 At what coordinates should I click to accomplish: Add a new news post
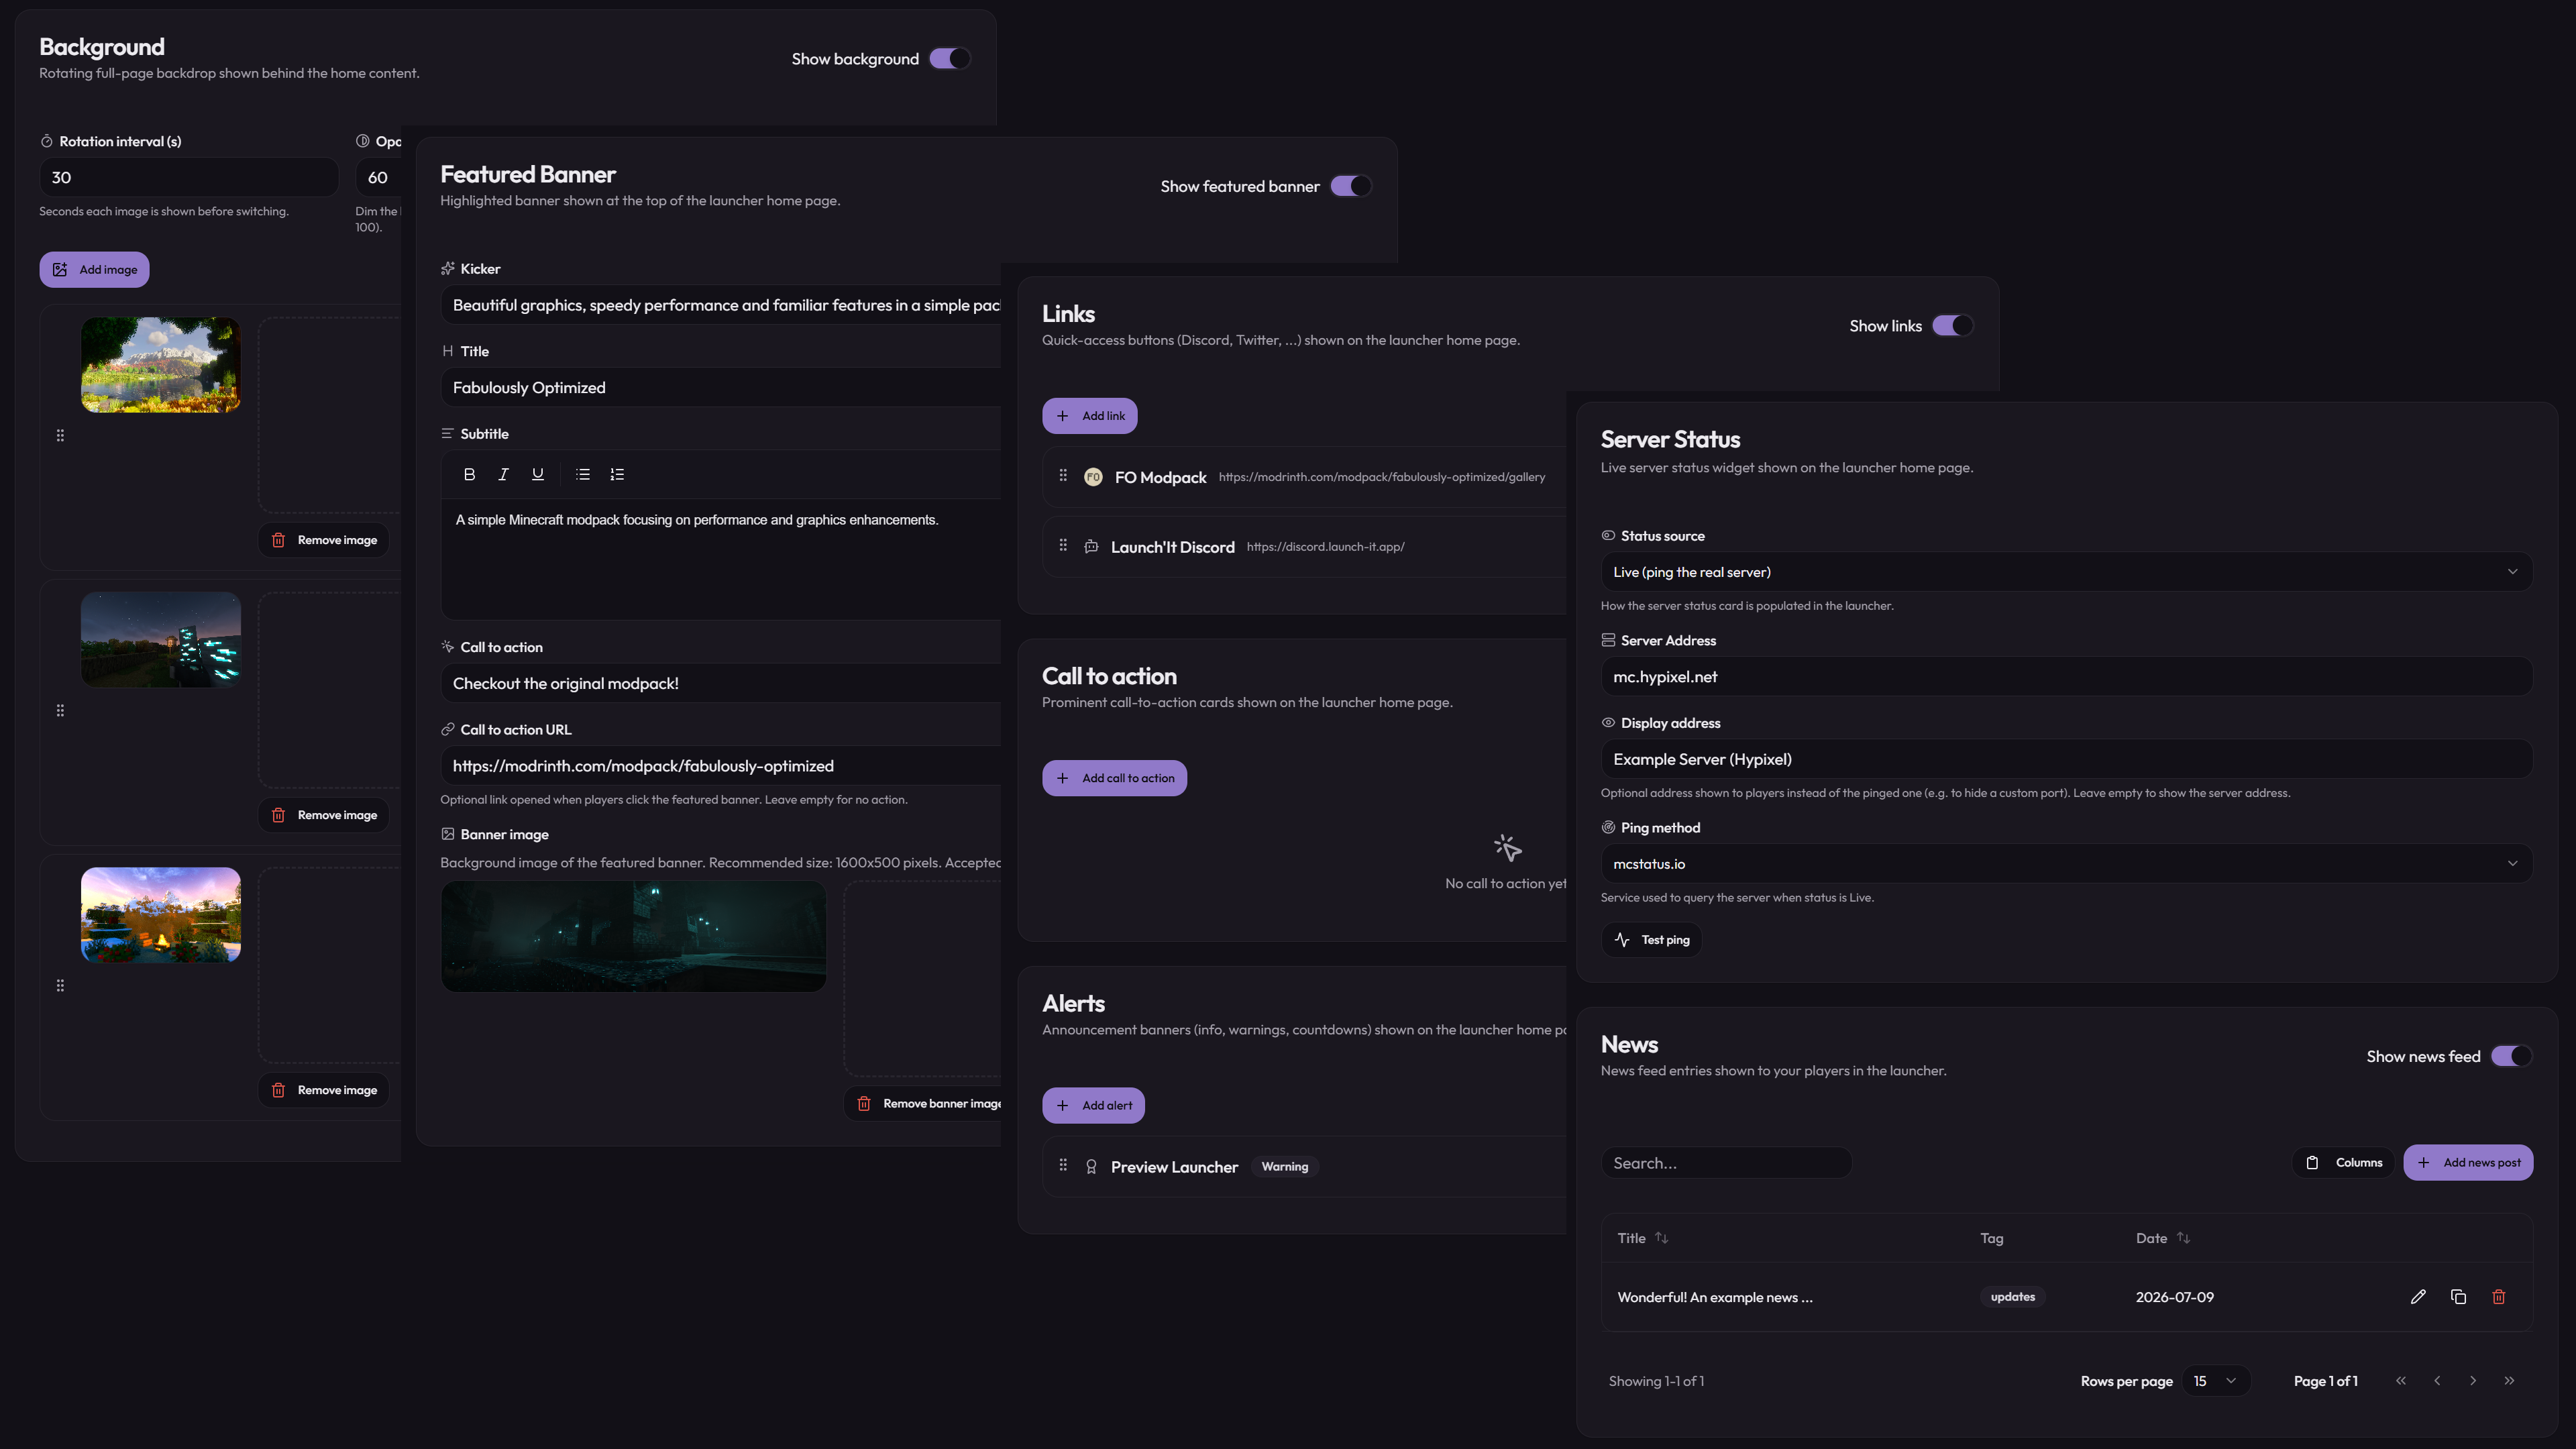tap(2468, 1162)
